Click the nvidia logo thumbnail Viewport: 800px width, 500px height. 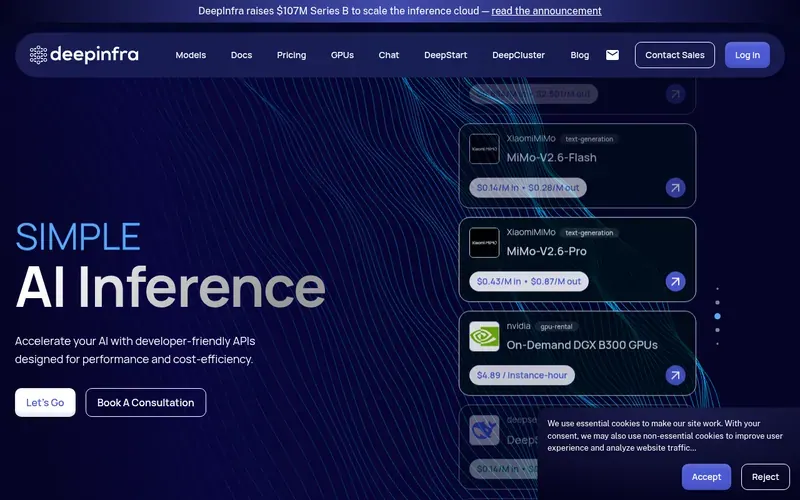tap(484, 336)
